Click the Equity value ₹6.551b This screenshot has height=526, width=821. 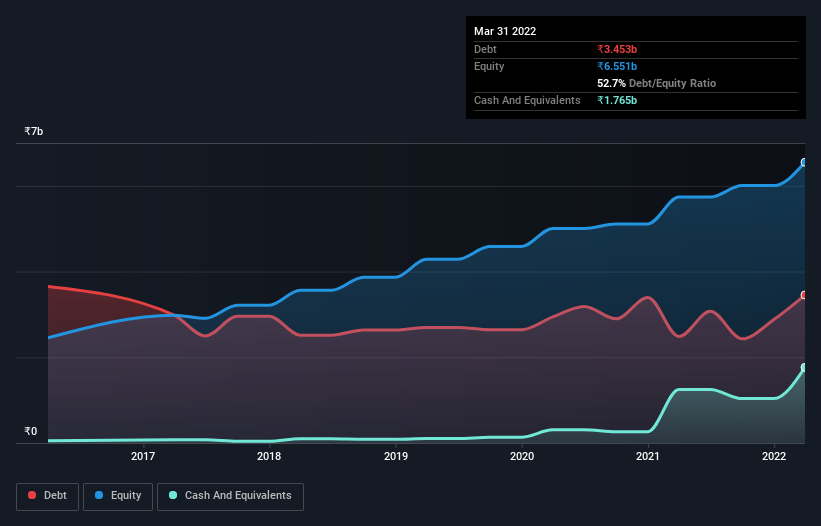617,66
